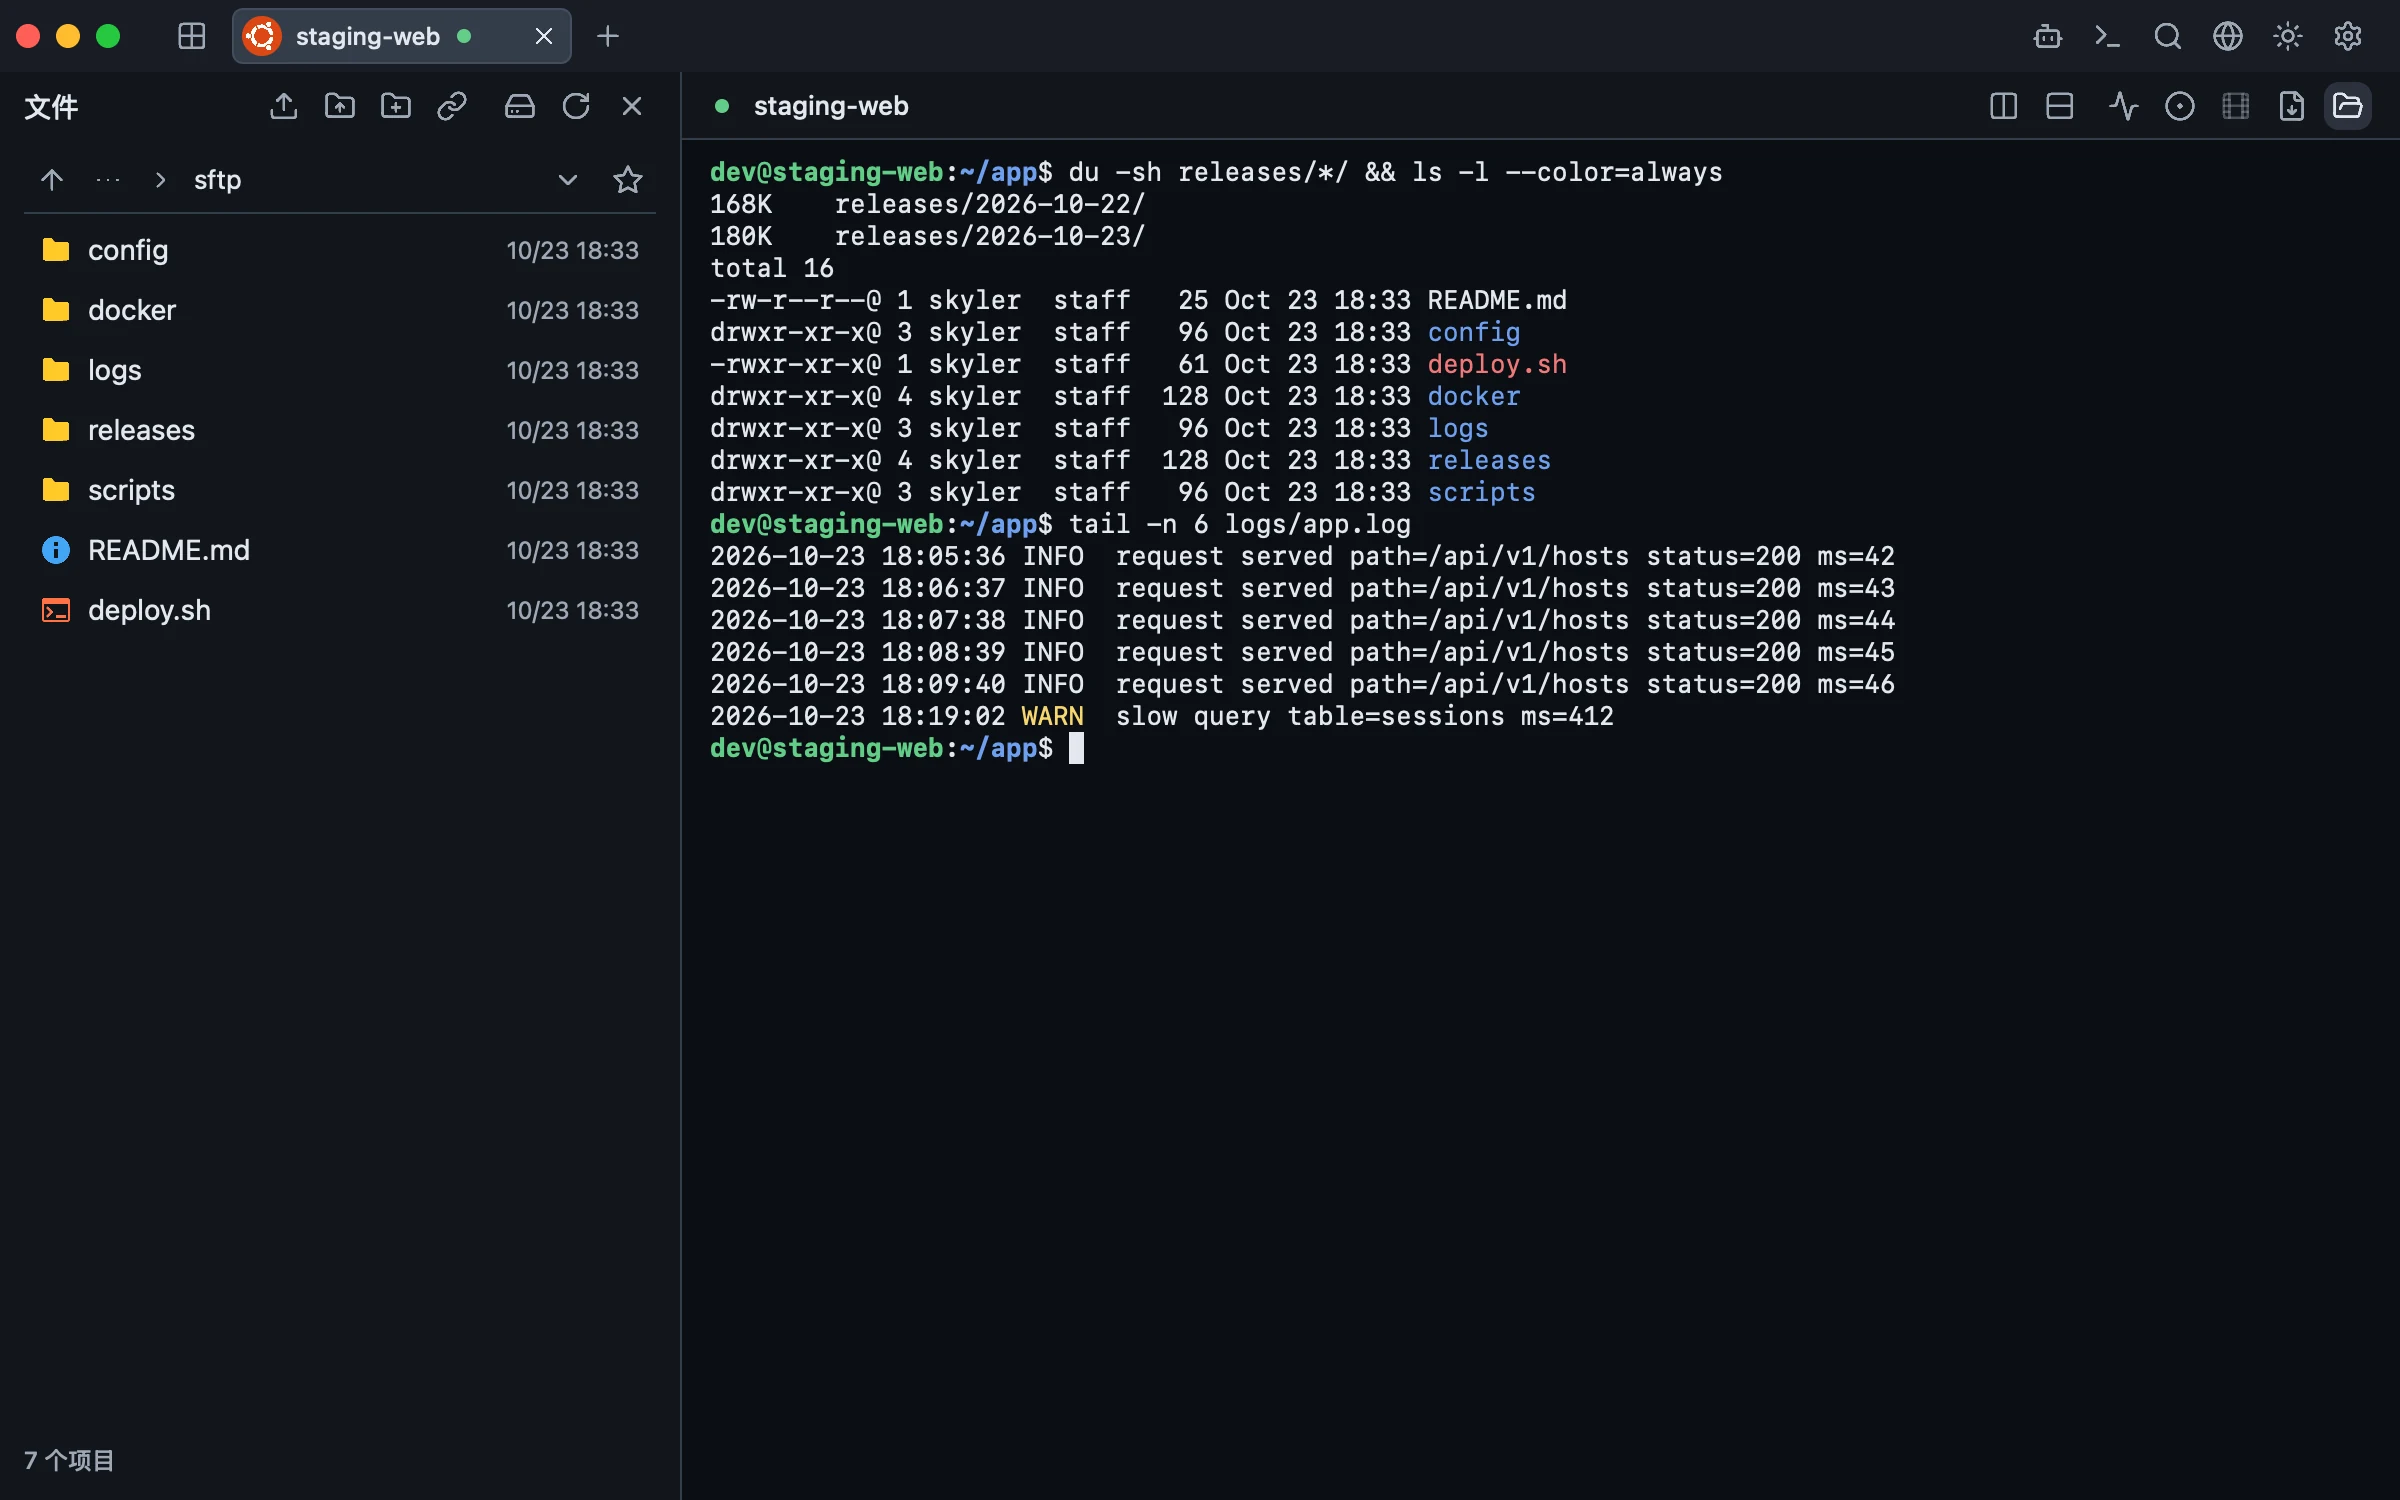Open the terminal prompt icon in top bar
2400x1500 pixels.
(x=2107, y=36)
